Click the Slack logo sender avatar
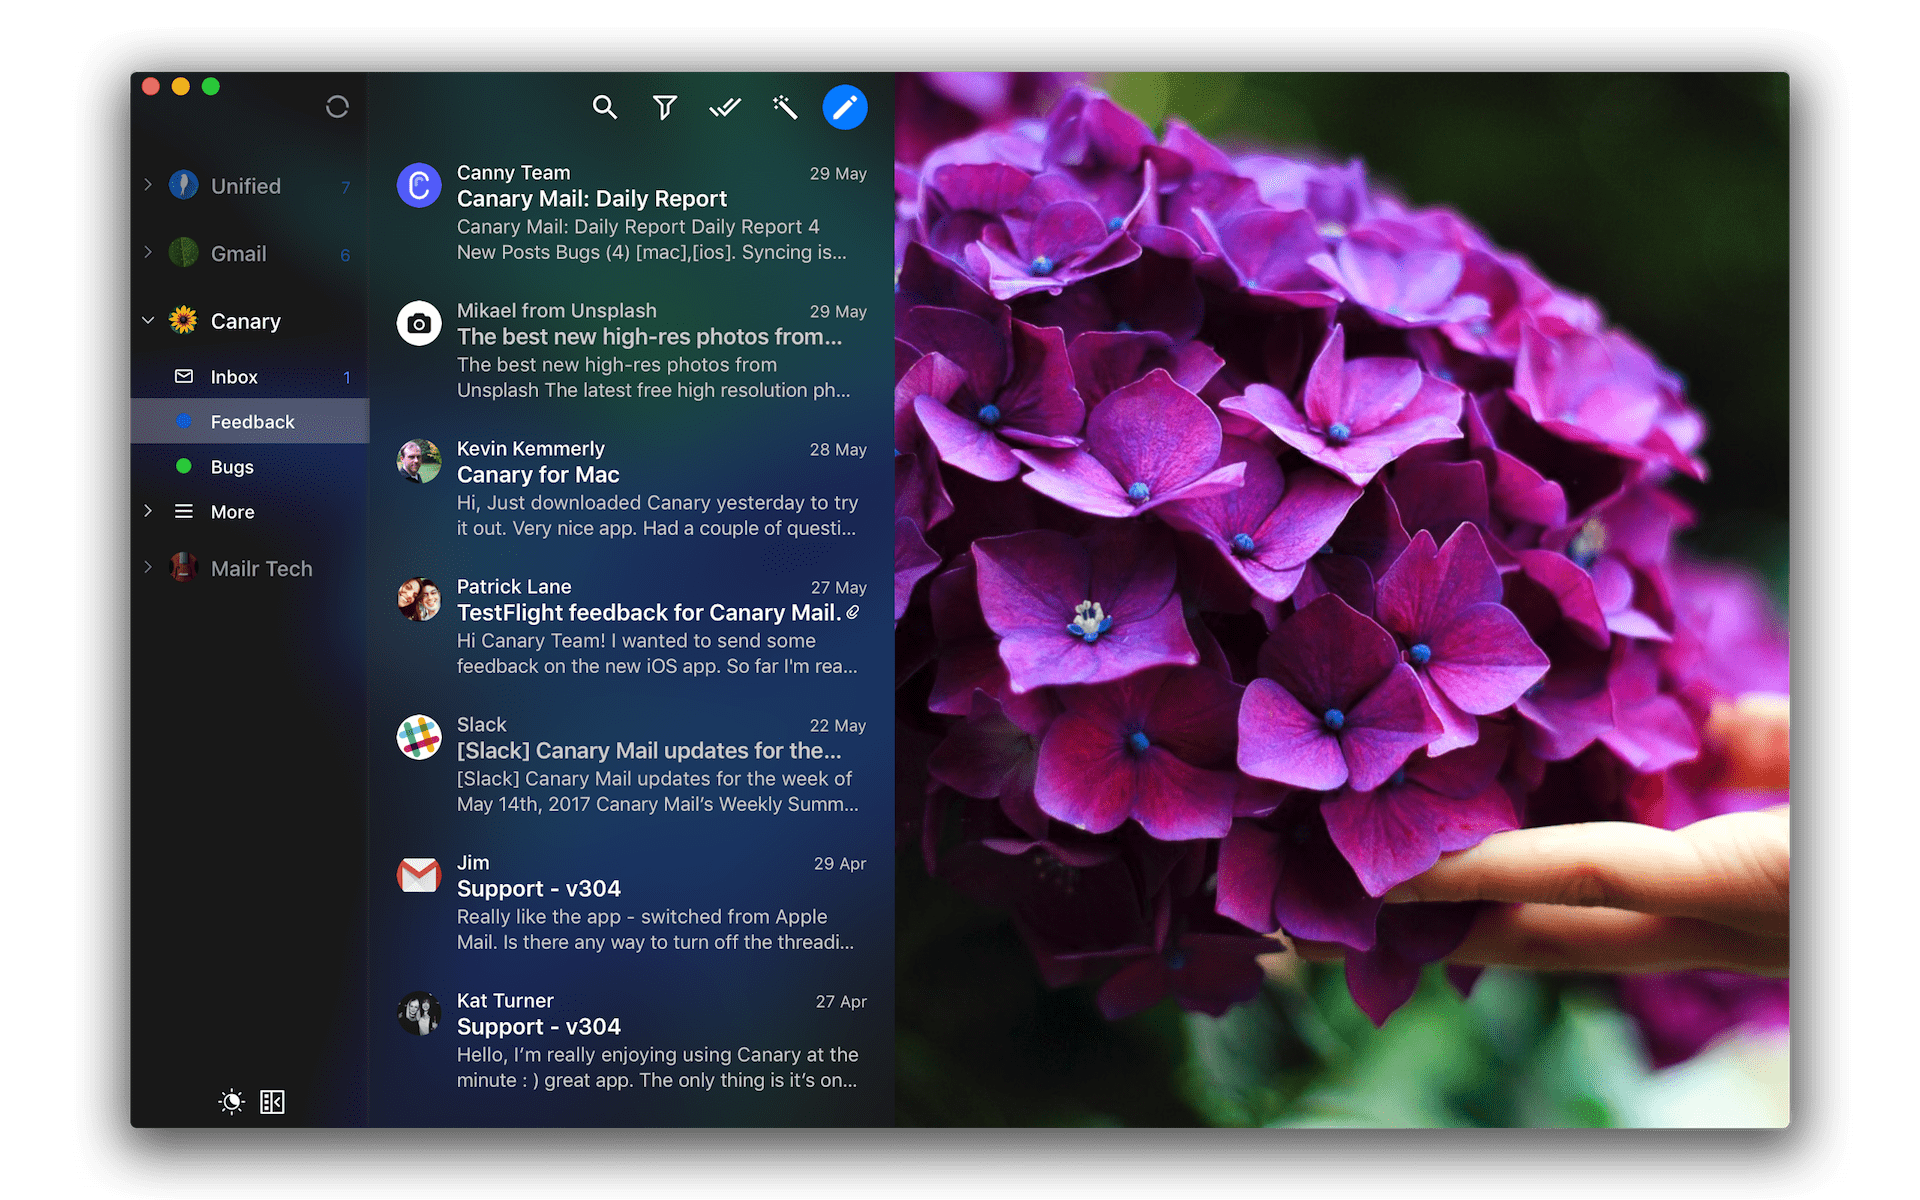 click(419, 737)
